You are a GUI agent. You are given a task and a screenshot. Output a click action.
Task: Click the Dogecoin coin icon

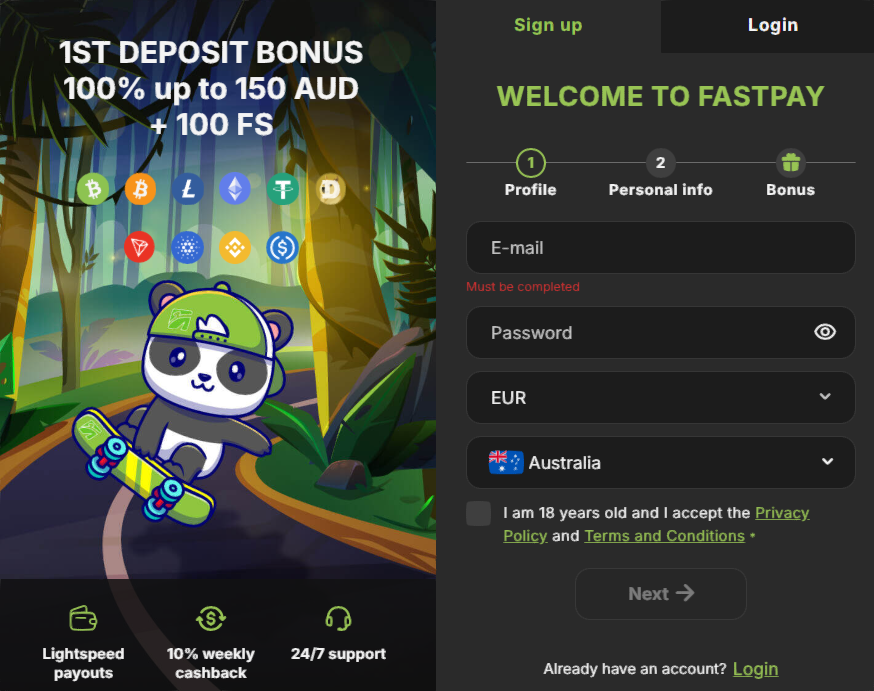click(331, 189)
